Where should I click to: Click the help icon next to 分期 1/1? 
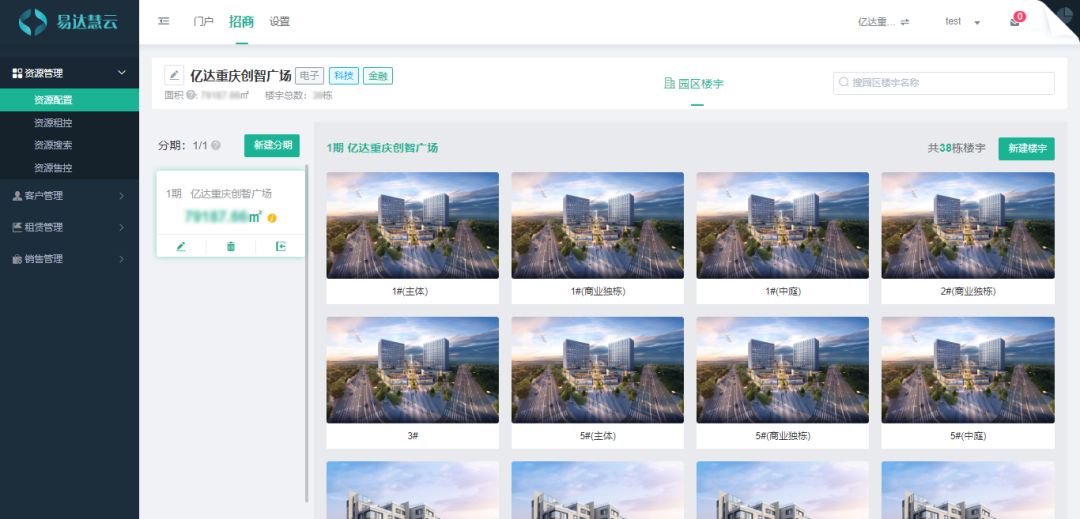point(216,146)
